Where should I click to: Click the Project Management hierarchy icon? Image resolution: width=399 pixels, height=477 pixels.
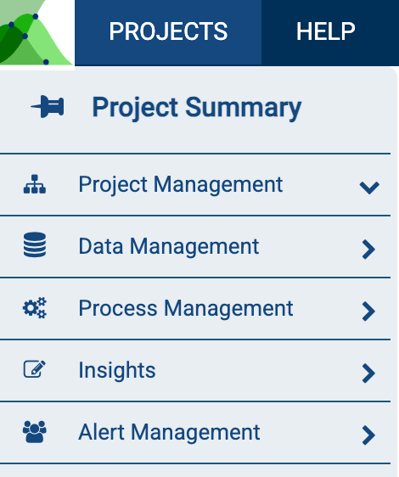point(35,184)
